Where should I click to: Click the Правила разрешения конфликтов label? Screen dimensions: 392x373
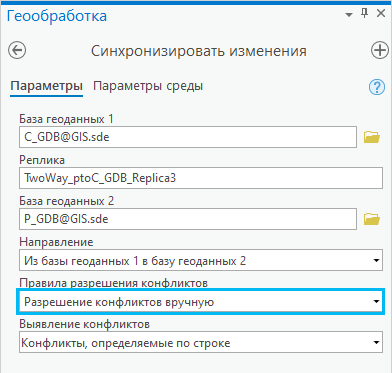pos(114,283)
